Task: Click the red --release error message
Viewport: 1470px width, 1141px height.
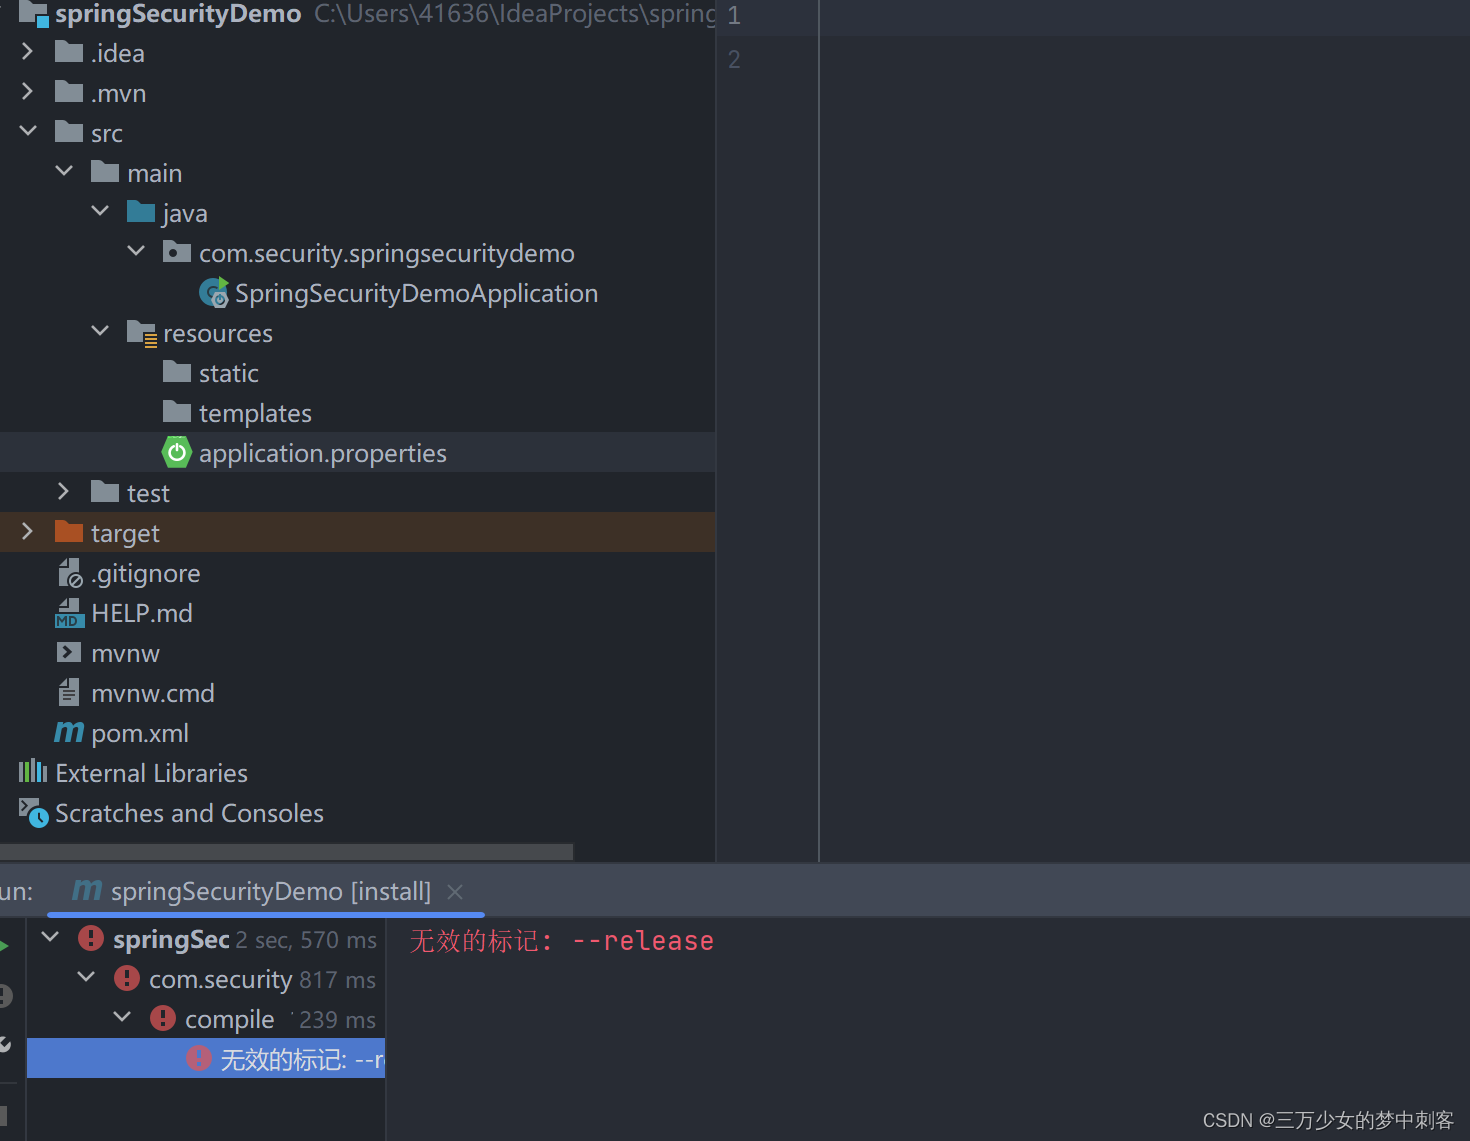Action: [562, 941]
